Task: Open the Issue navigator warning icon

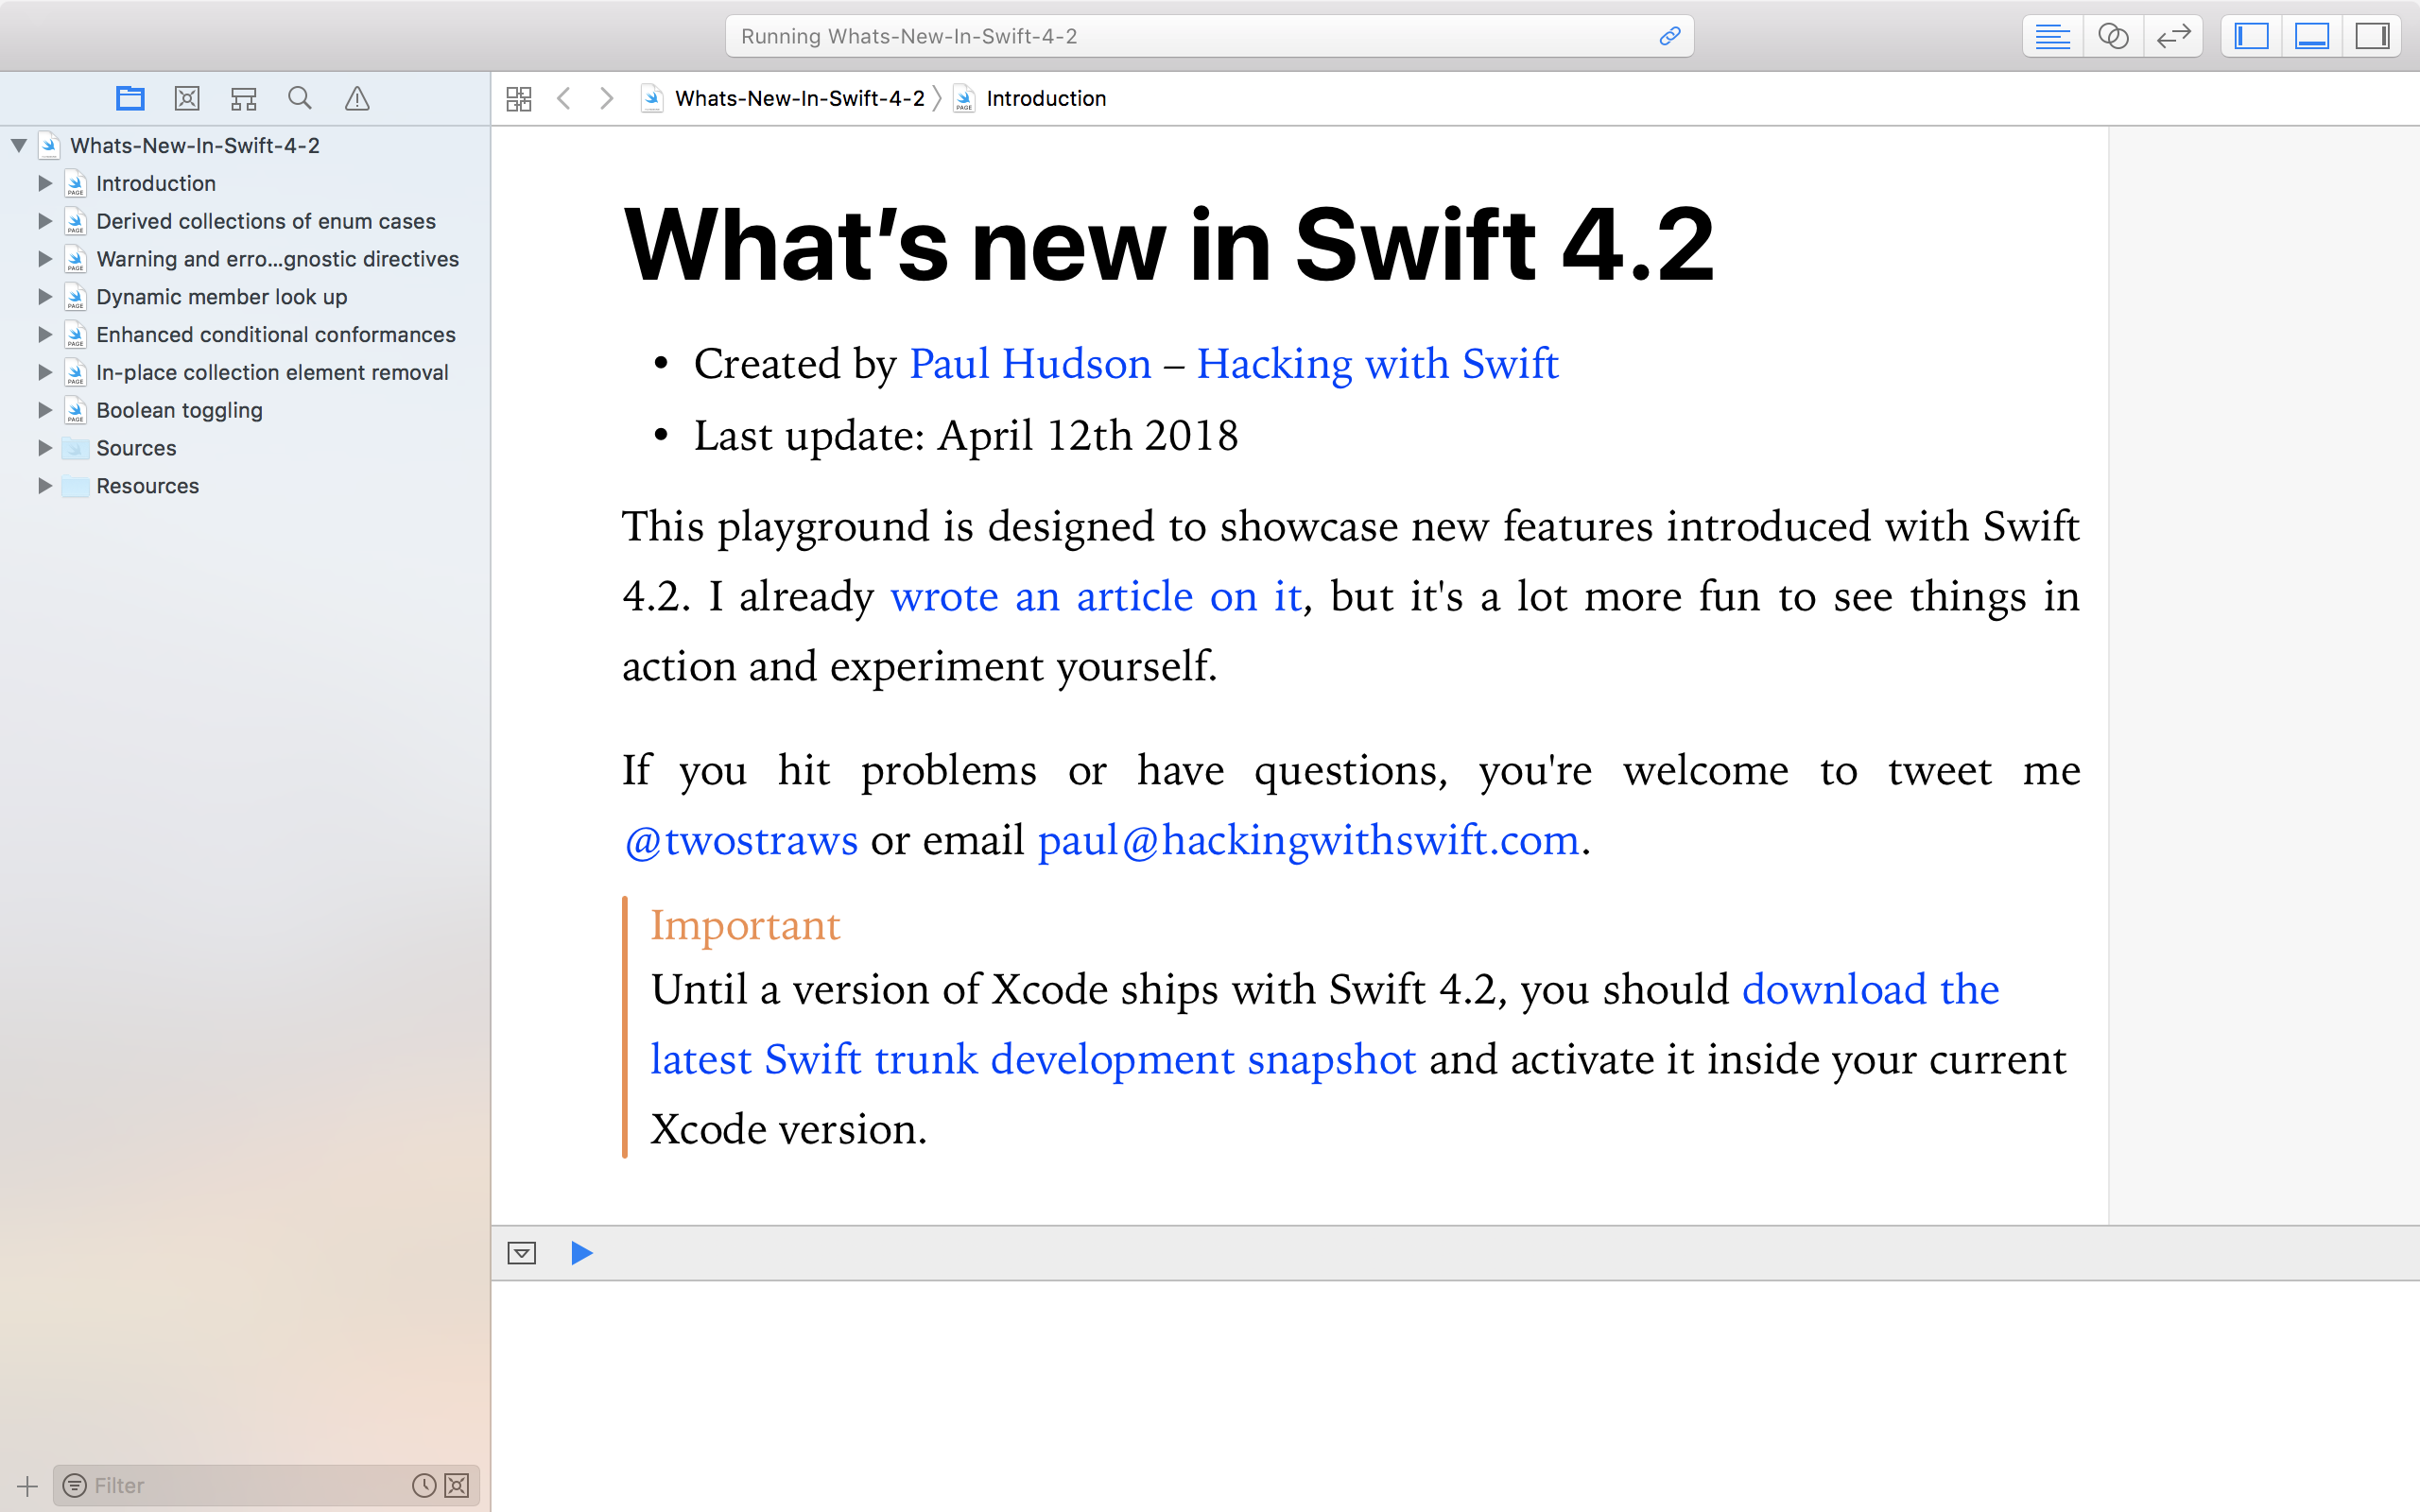Action: [x=357, y=98]
